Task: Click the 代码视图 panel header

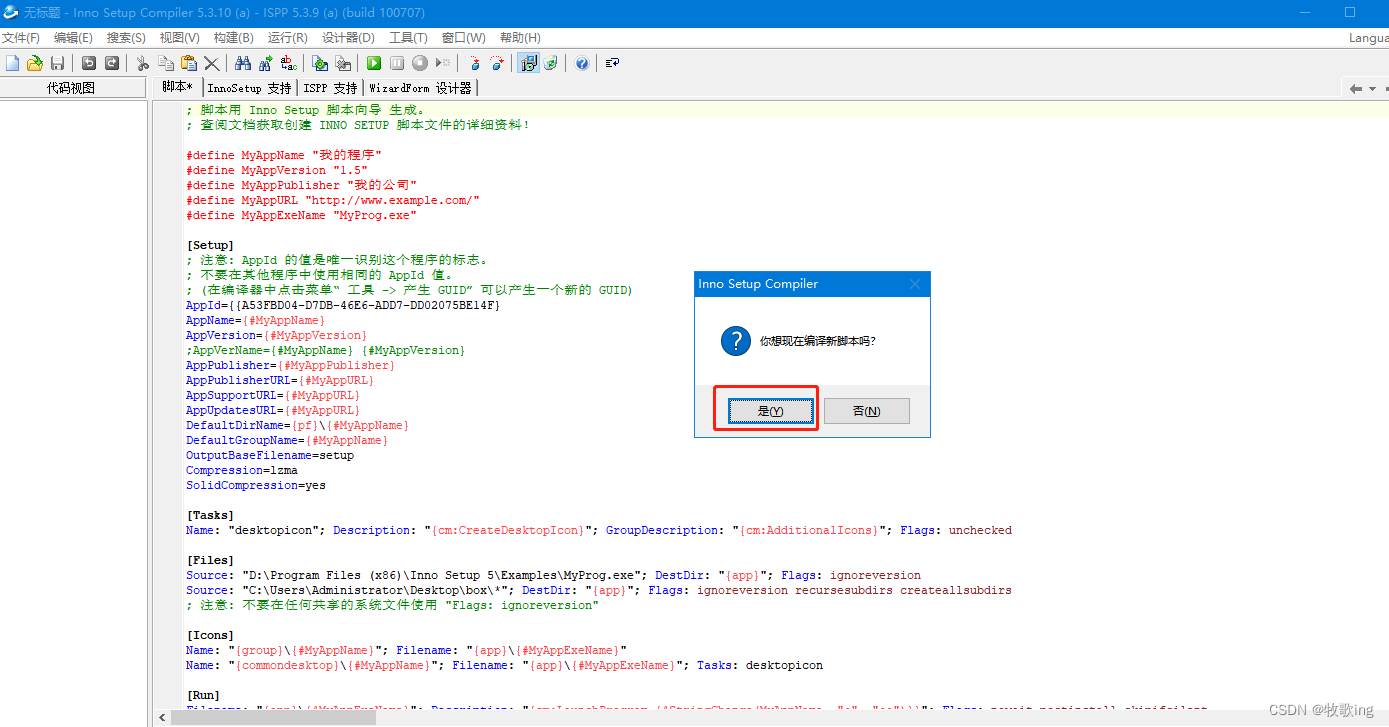Action: point(71,88)
